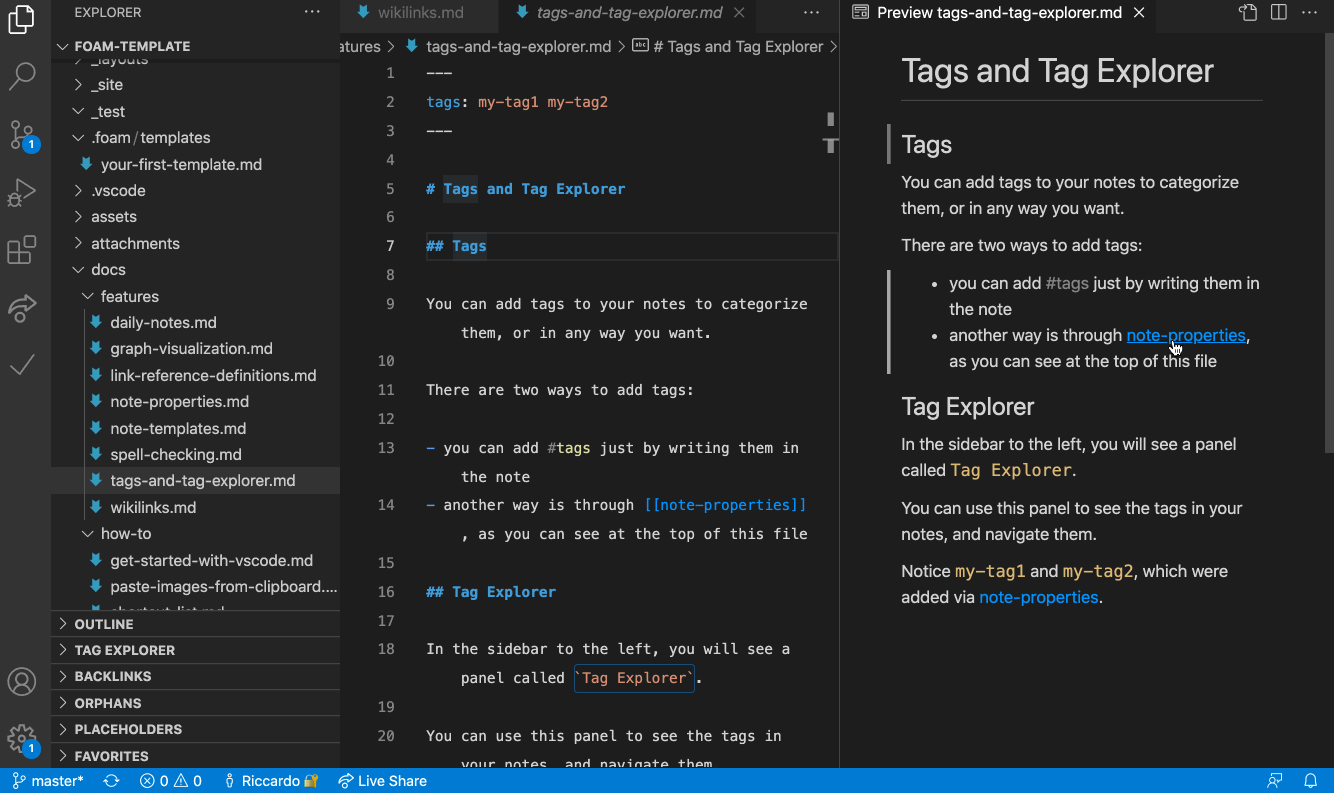Follow the note-properties link in the preview
This screenshot has height=793, width=1334.
[x=1185, y=335]
